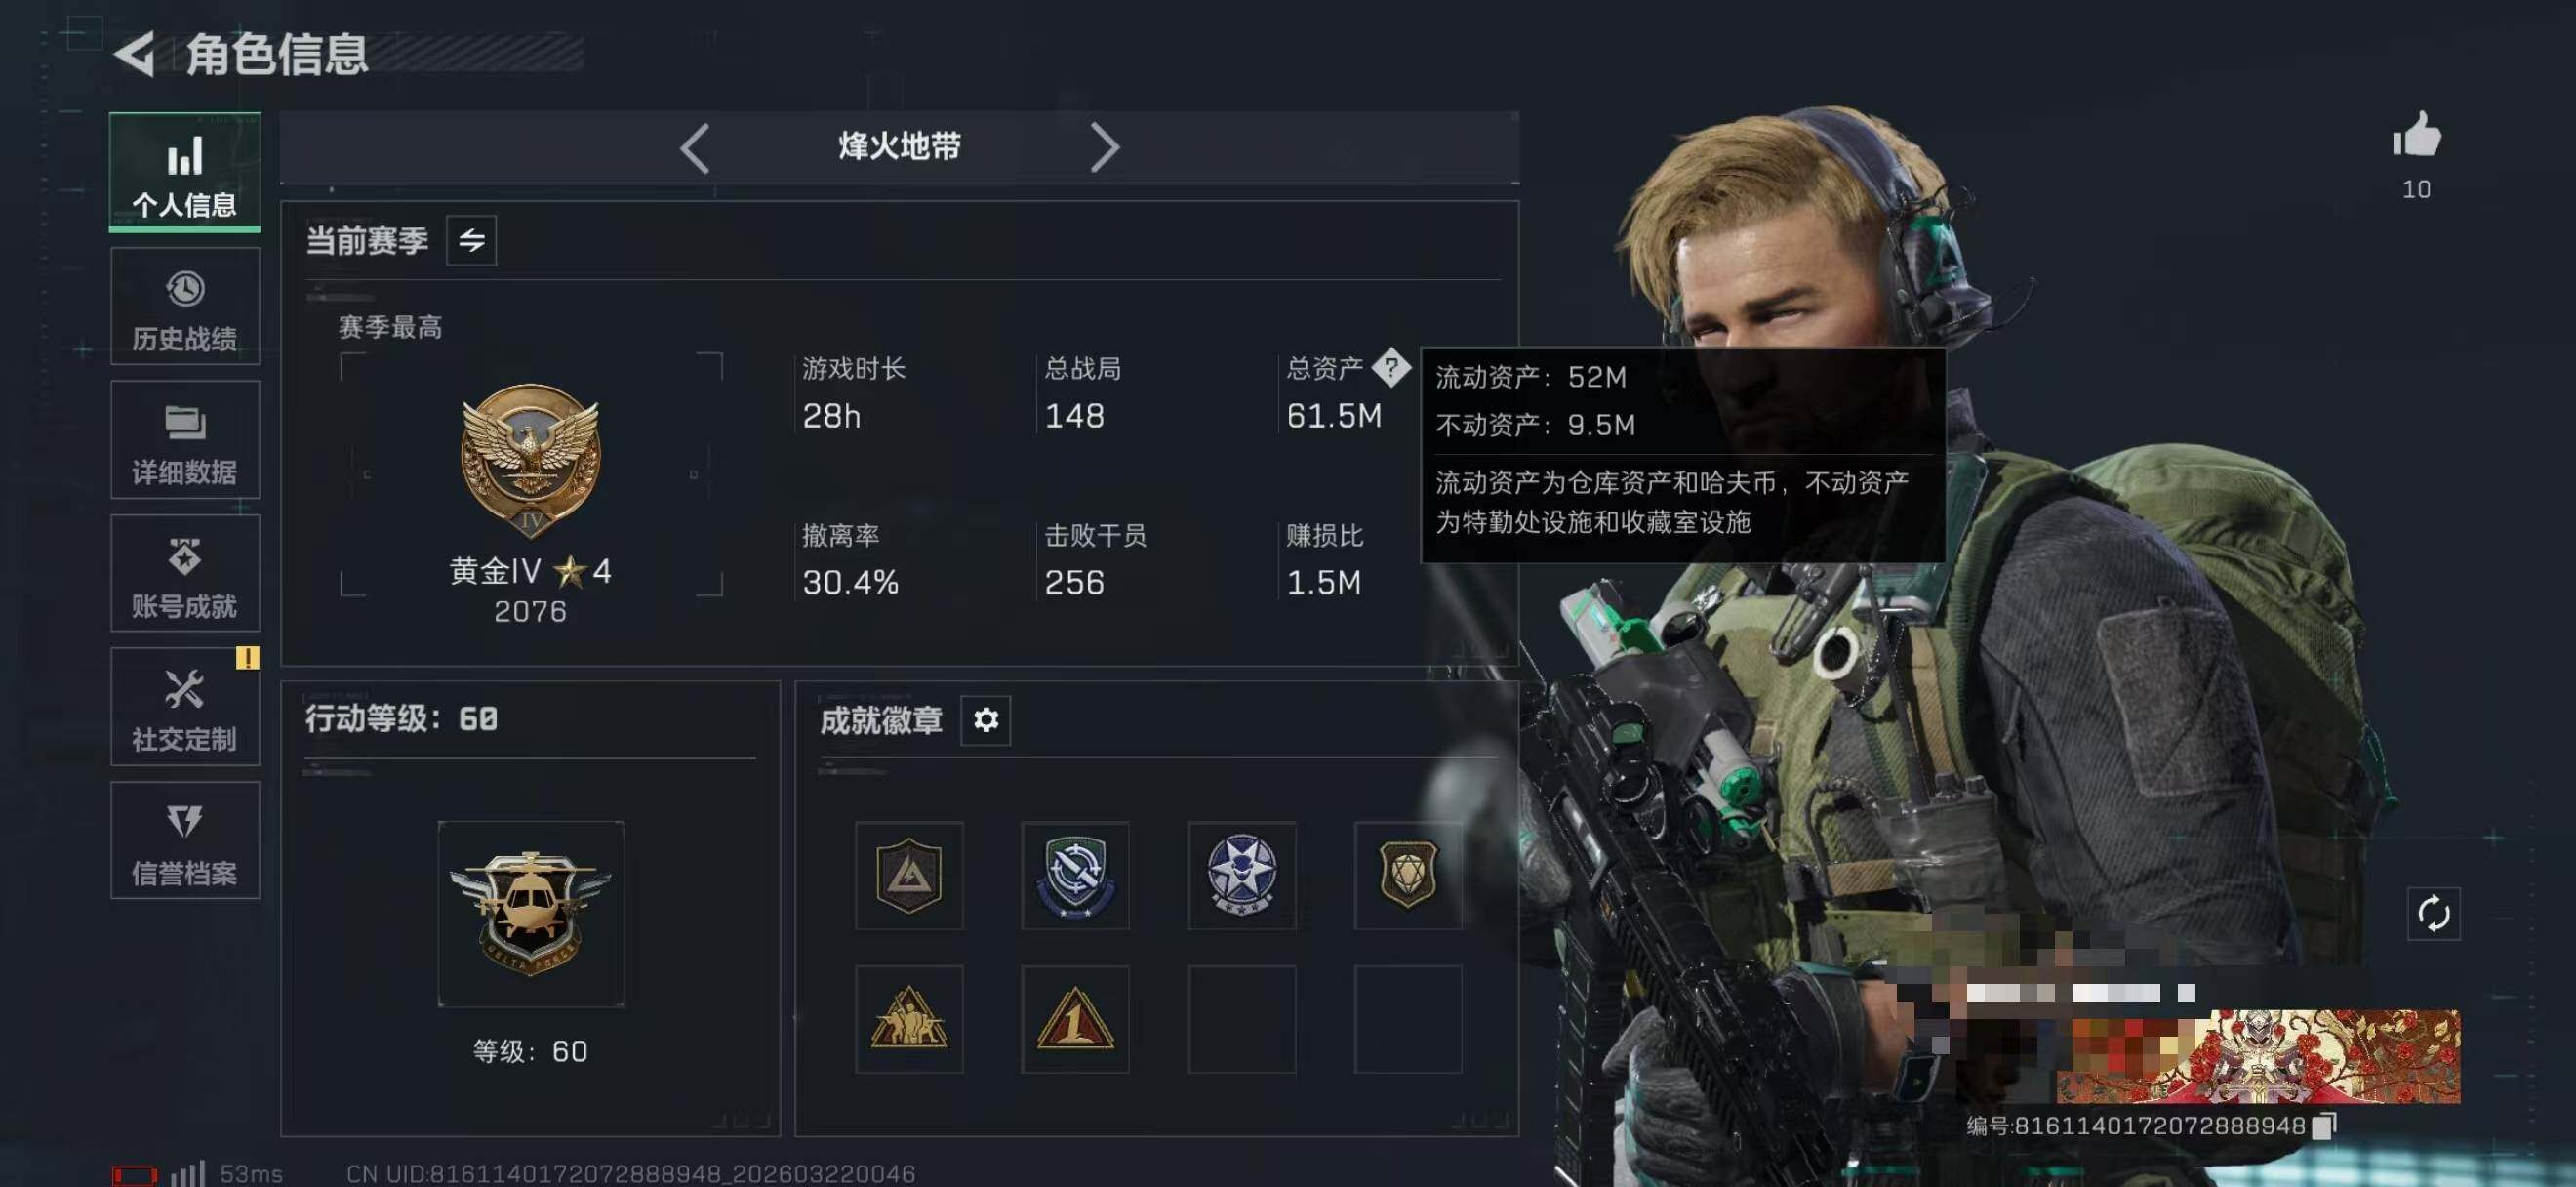Viewport: 2576px width, 1187px height.
Task: Rotate the character with the refresh icon
Action: (2433, 912)
